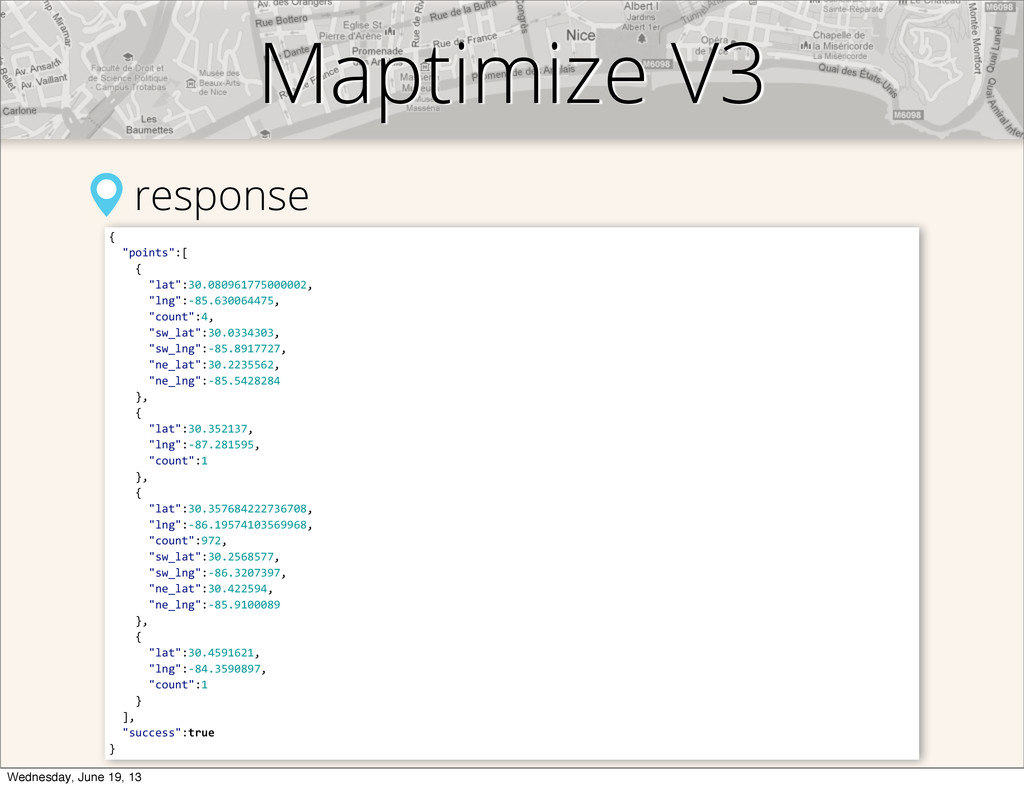Click sw_lng value -86.3207397
The width and height of the screenshot is (1024, 788).
(244, 573)
